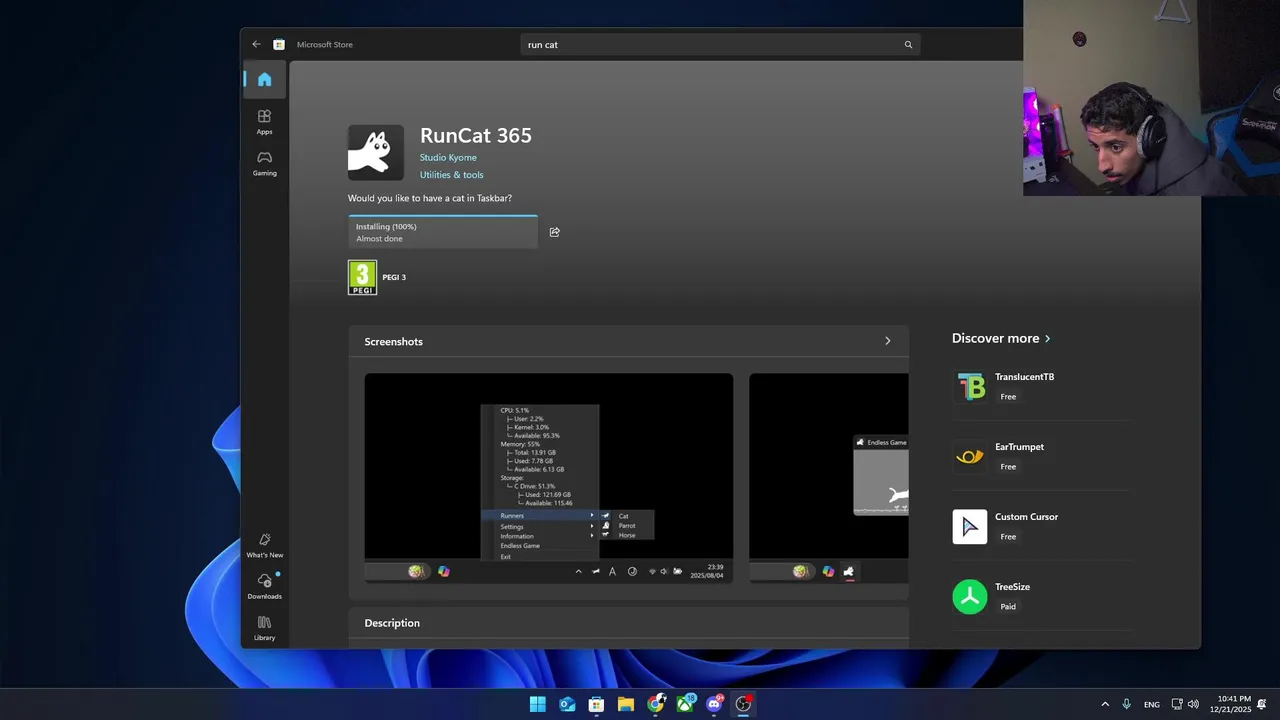Click the magnifier search icon
Screen dimensions: 1280x720
[x=908, y=44]
